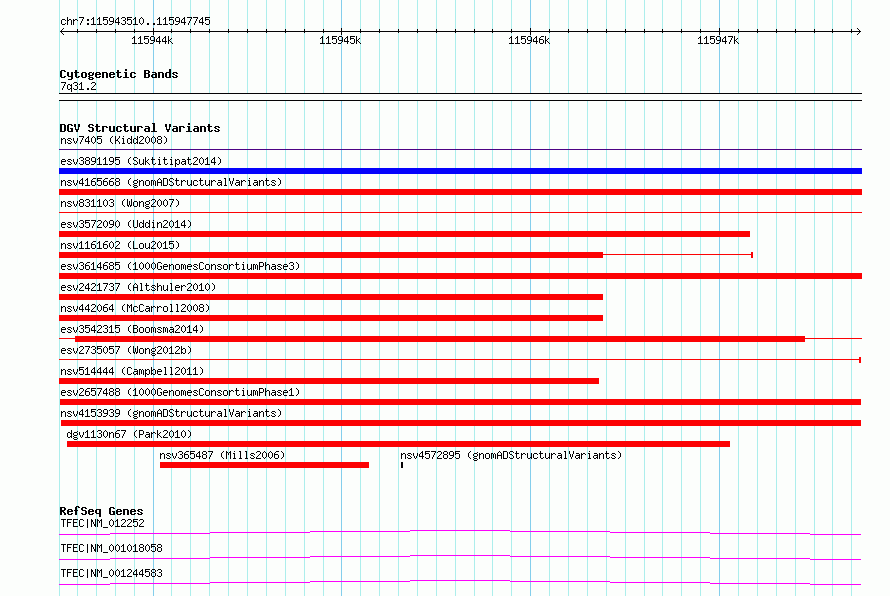Click the 115946k ruler position
890x596 pixels.
coord(529,40)
